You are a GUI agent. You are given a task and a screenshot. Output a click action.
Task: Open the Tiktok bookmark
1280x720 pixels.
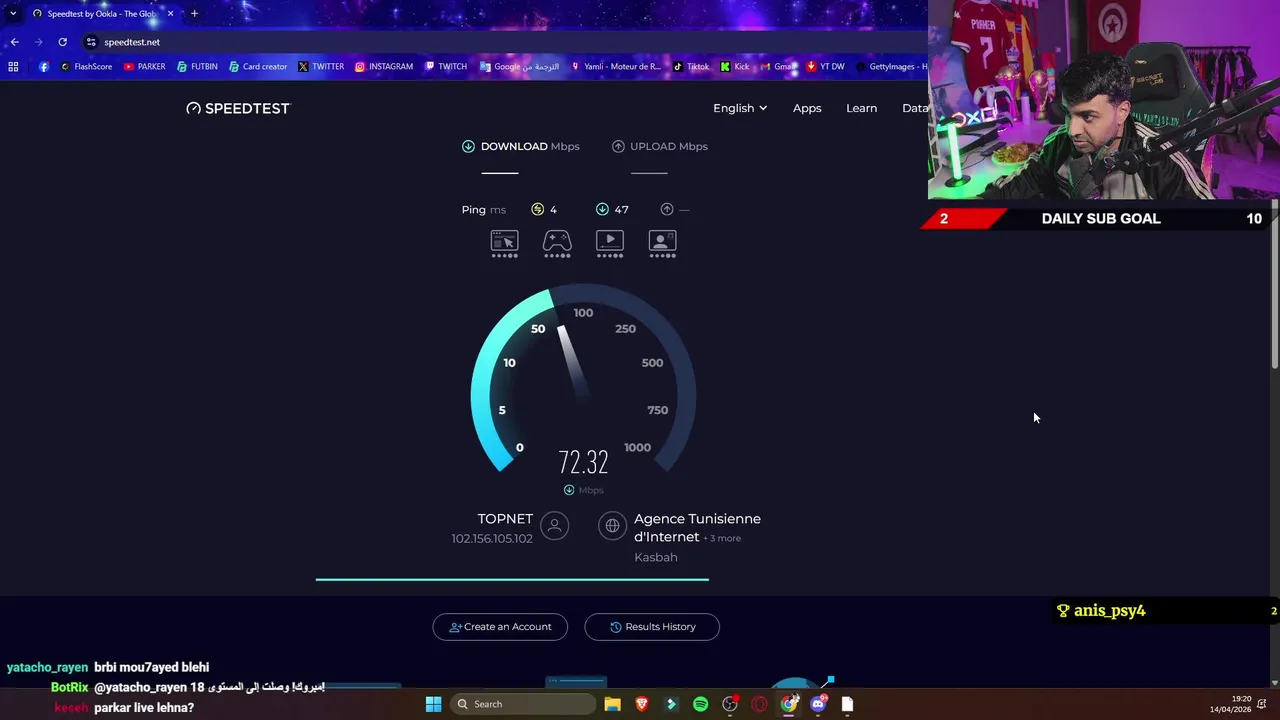pos(691,67)
